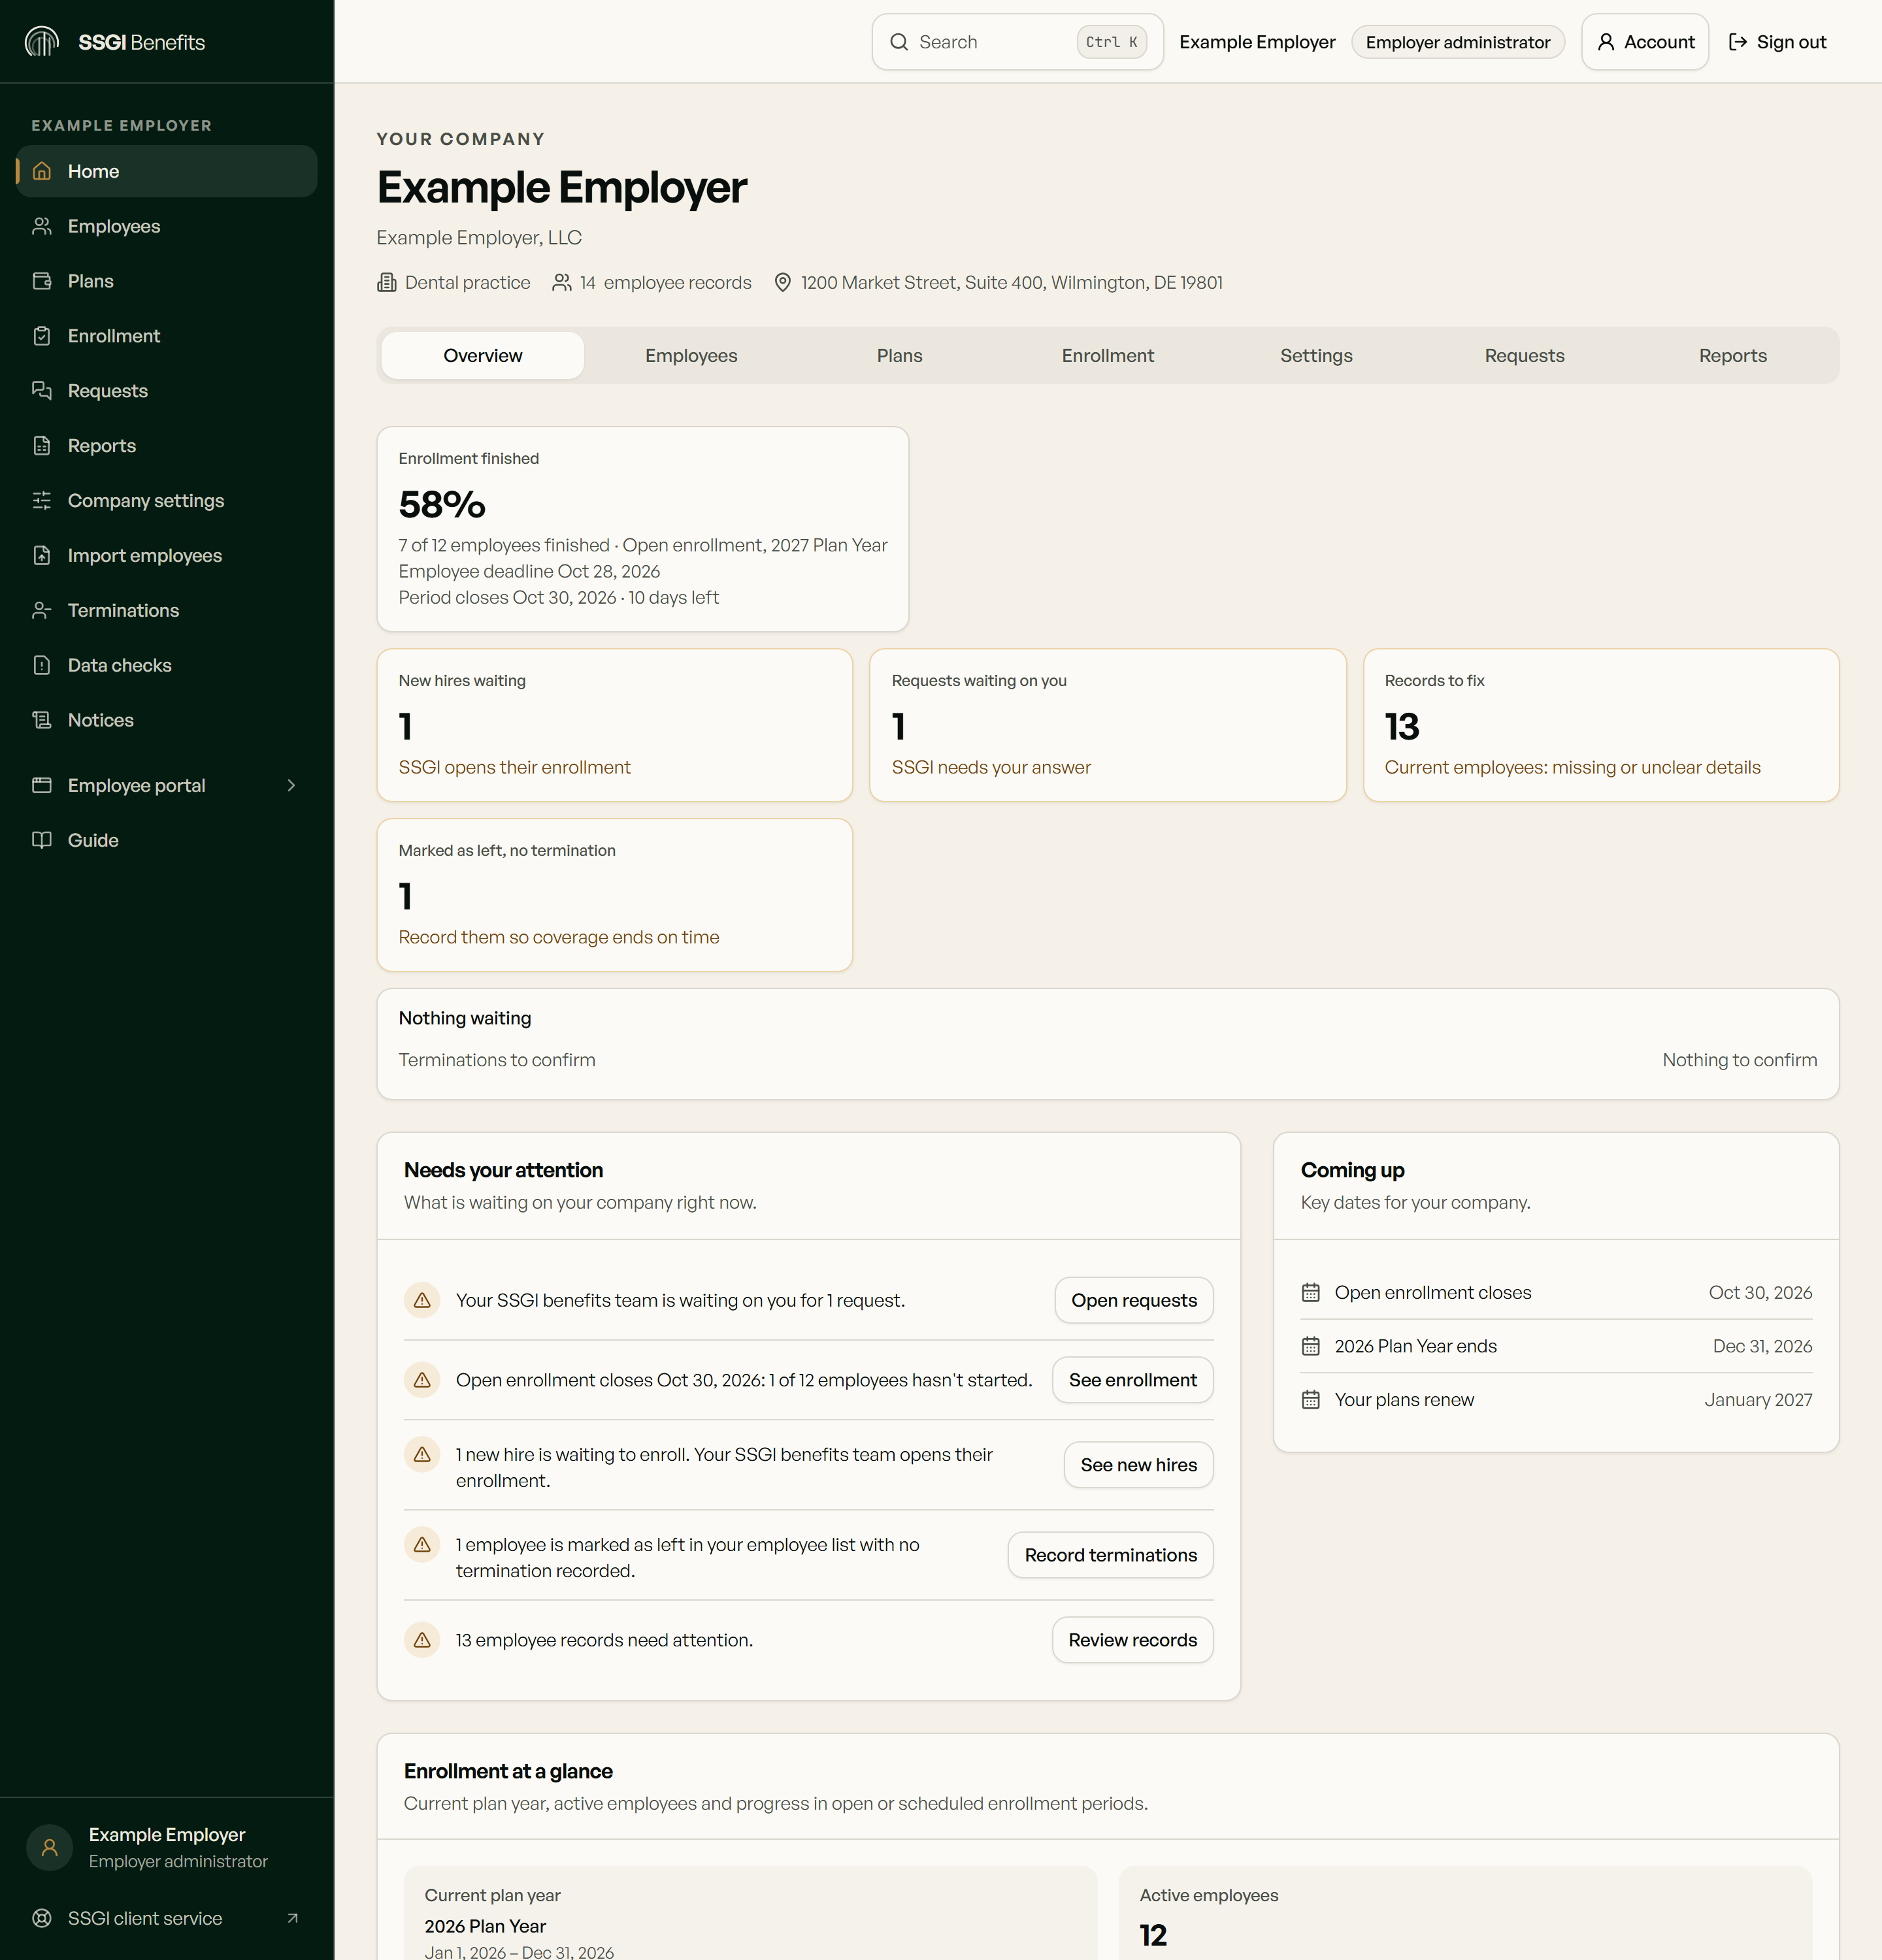This screenshot has width=1882, height=1960.
Task: Click the Plans wallet icon in sidebar
Action: pyautogui.click(x=42, y=281)
